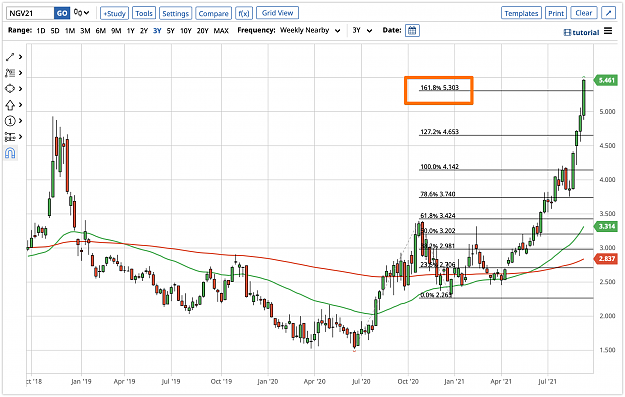Set range to 5D
This screenshot has height=397, width=625.
click(x=55, y=31)
